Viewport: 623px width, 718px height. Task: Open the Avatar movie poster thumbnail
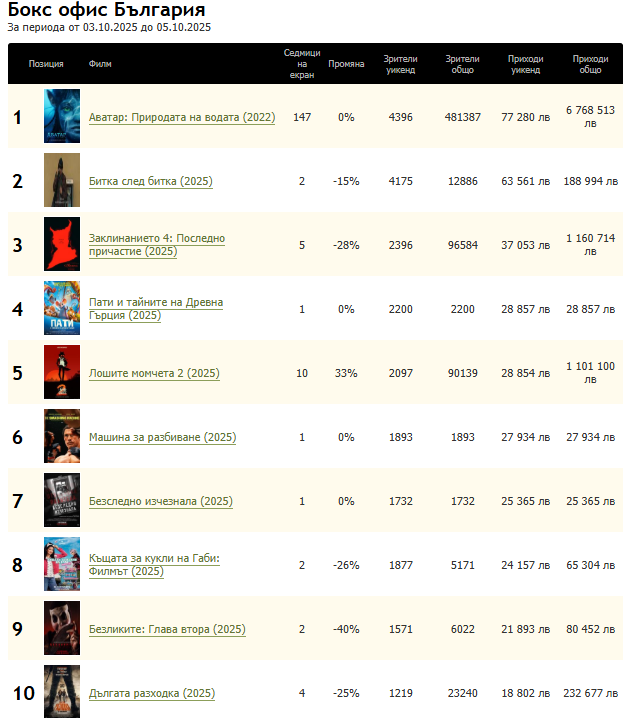pos(61,117)
